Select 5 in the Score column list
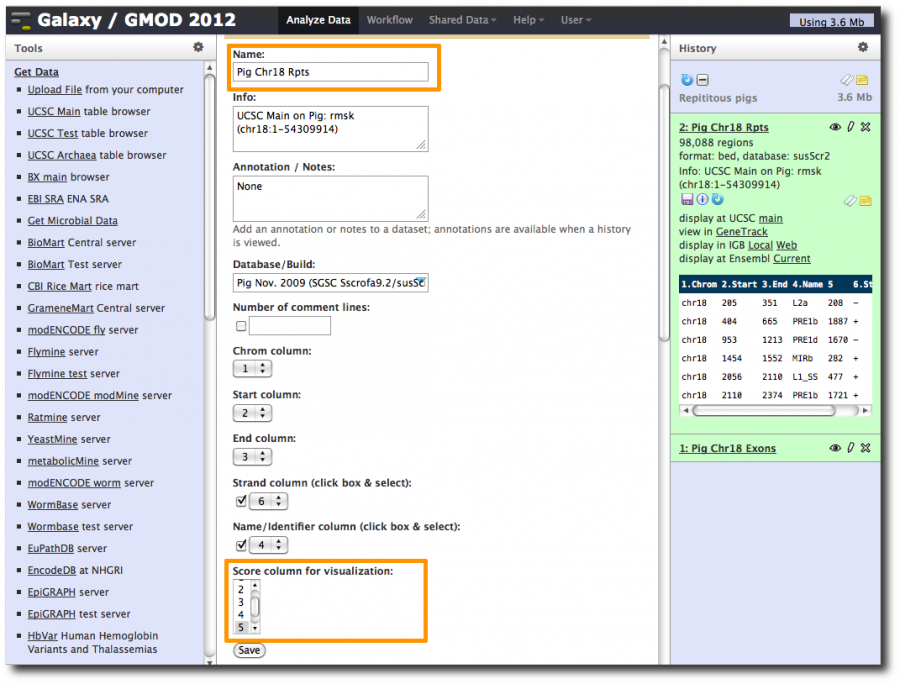 pos(241,627)
